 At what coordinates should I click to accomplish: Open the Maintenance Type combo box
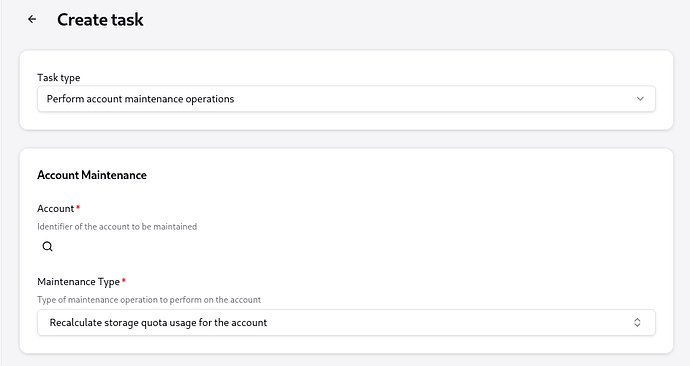tap(346, 322)
